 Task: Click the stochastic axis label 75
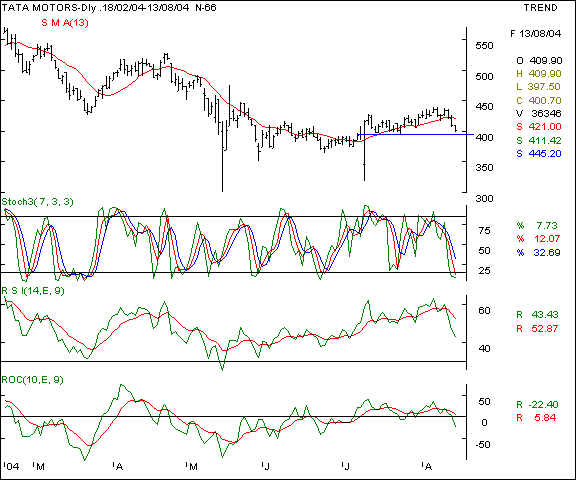(x=485, y=231)
